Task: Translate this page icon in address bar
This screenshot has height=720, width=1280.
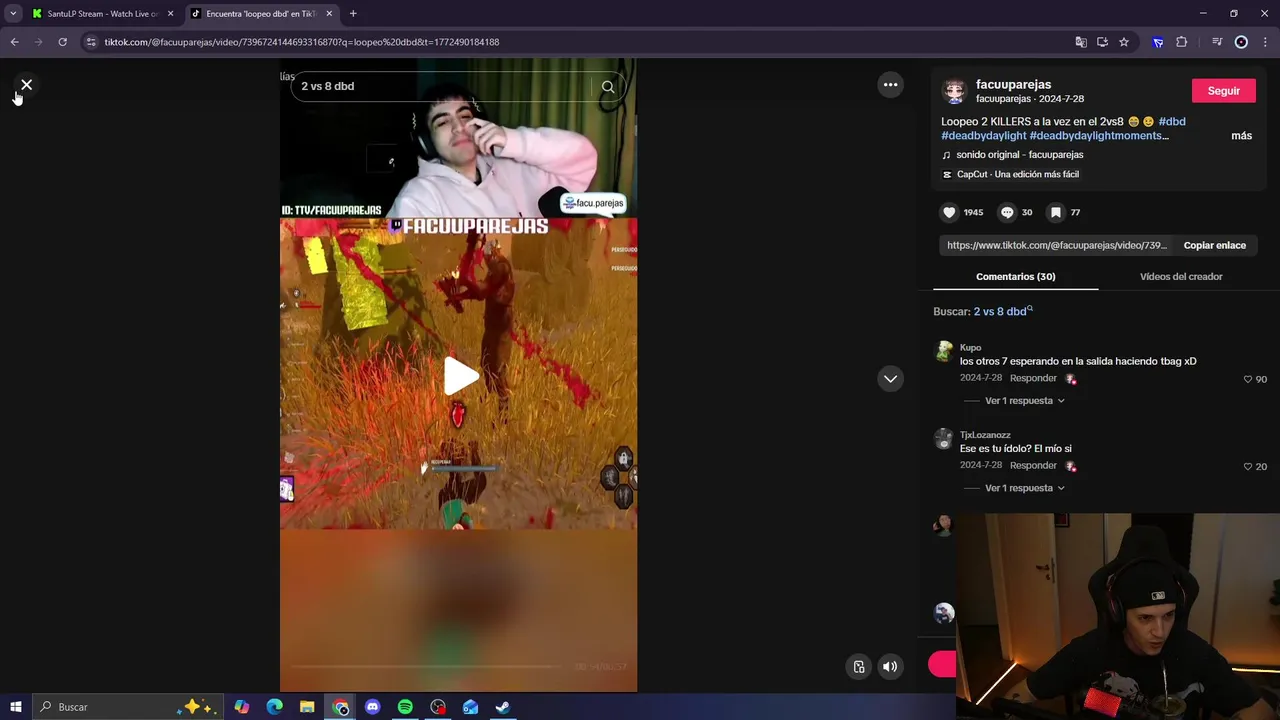Action: tap(1081, 42)
